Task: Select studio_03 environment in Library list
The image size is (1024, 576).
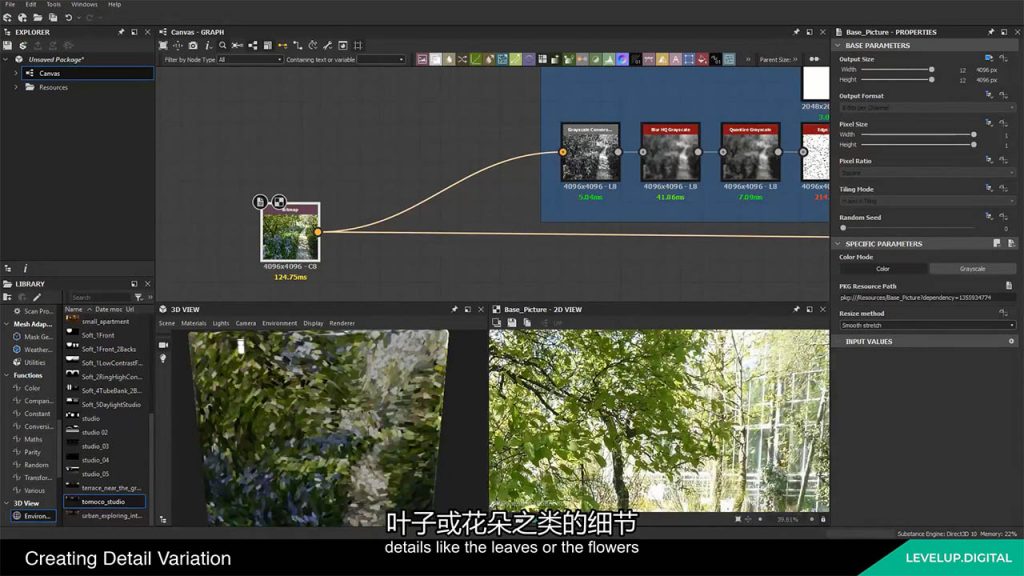Action: click(x=96, y=446)
